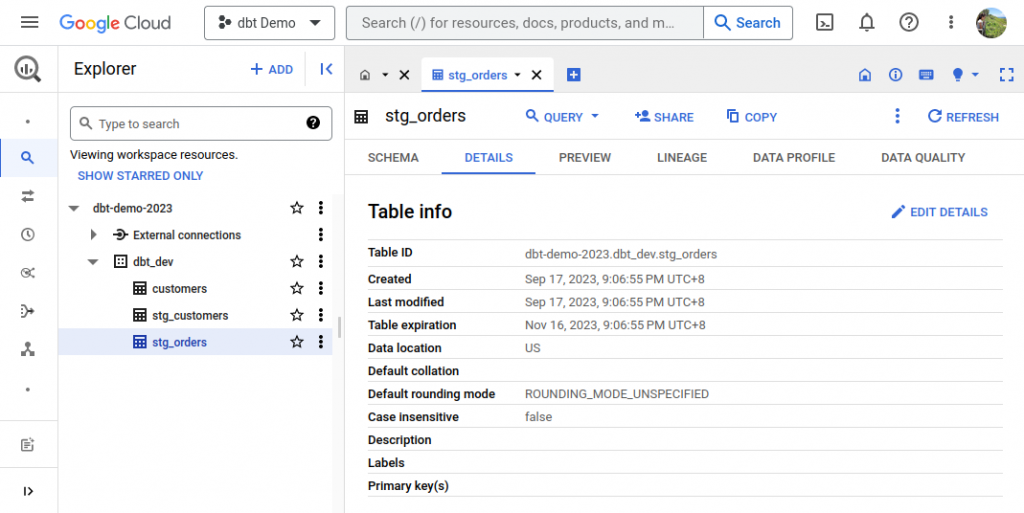This screenshot has height=513, width=1024.
Task: Click EDIT DETAILS button
Action: click(x=940, y=212)
